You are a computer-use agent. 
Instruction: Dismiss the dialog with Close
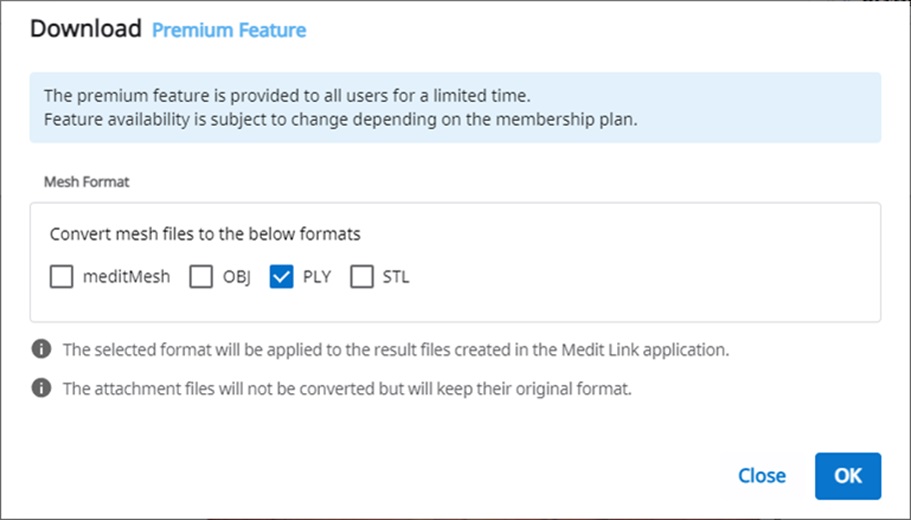[762, 476]
